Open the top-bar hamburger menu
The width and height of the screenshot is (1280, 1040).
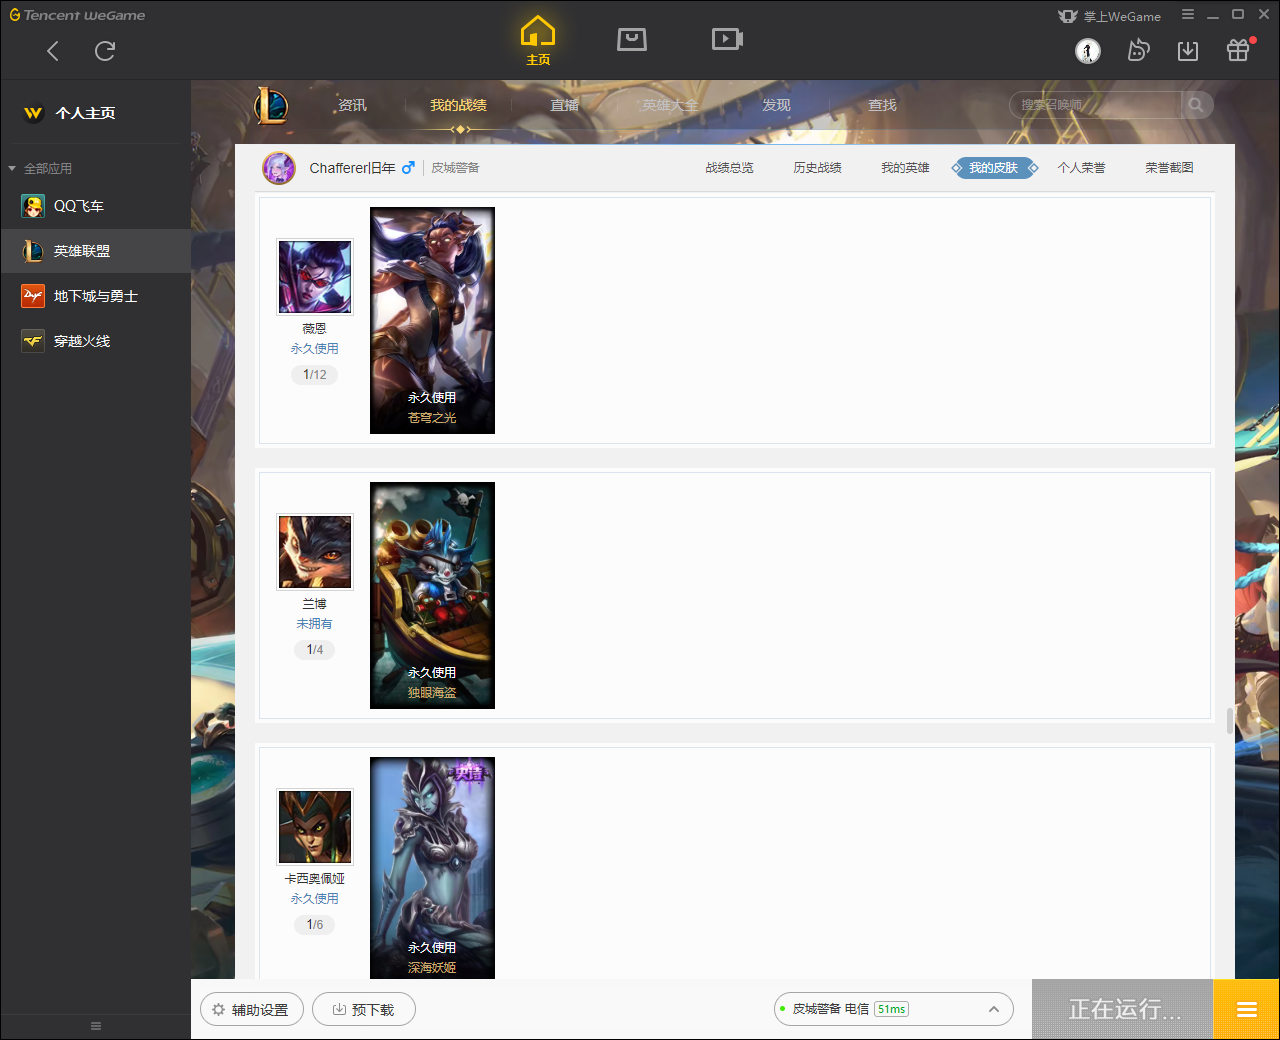[1188, 15]
